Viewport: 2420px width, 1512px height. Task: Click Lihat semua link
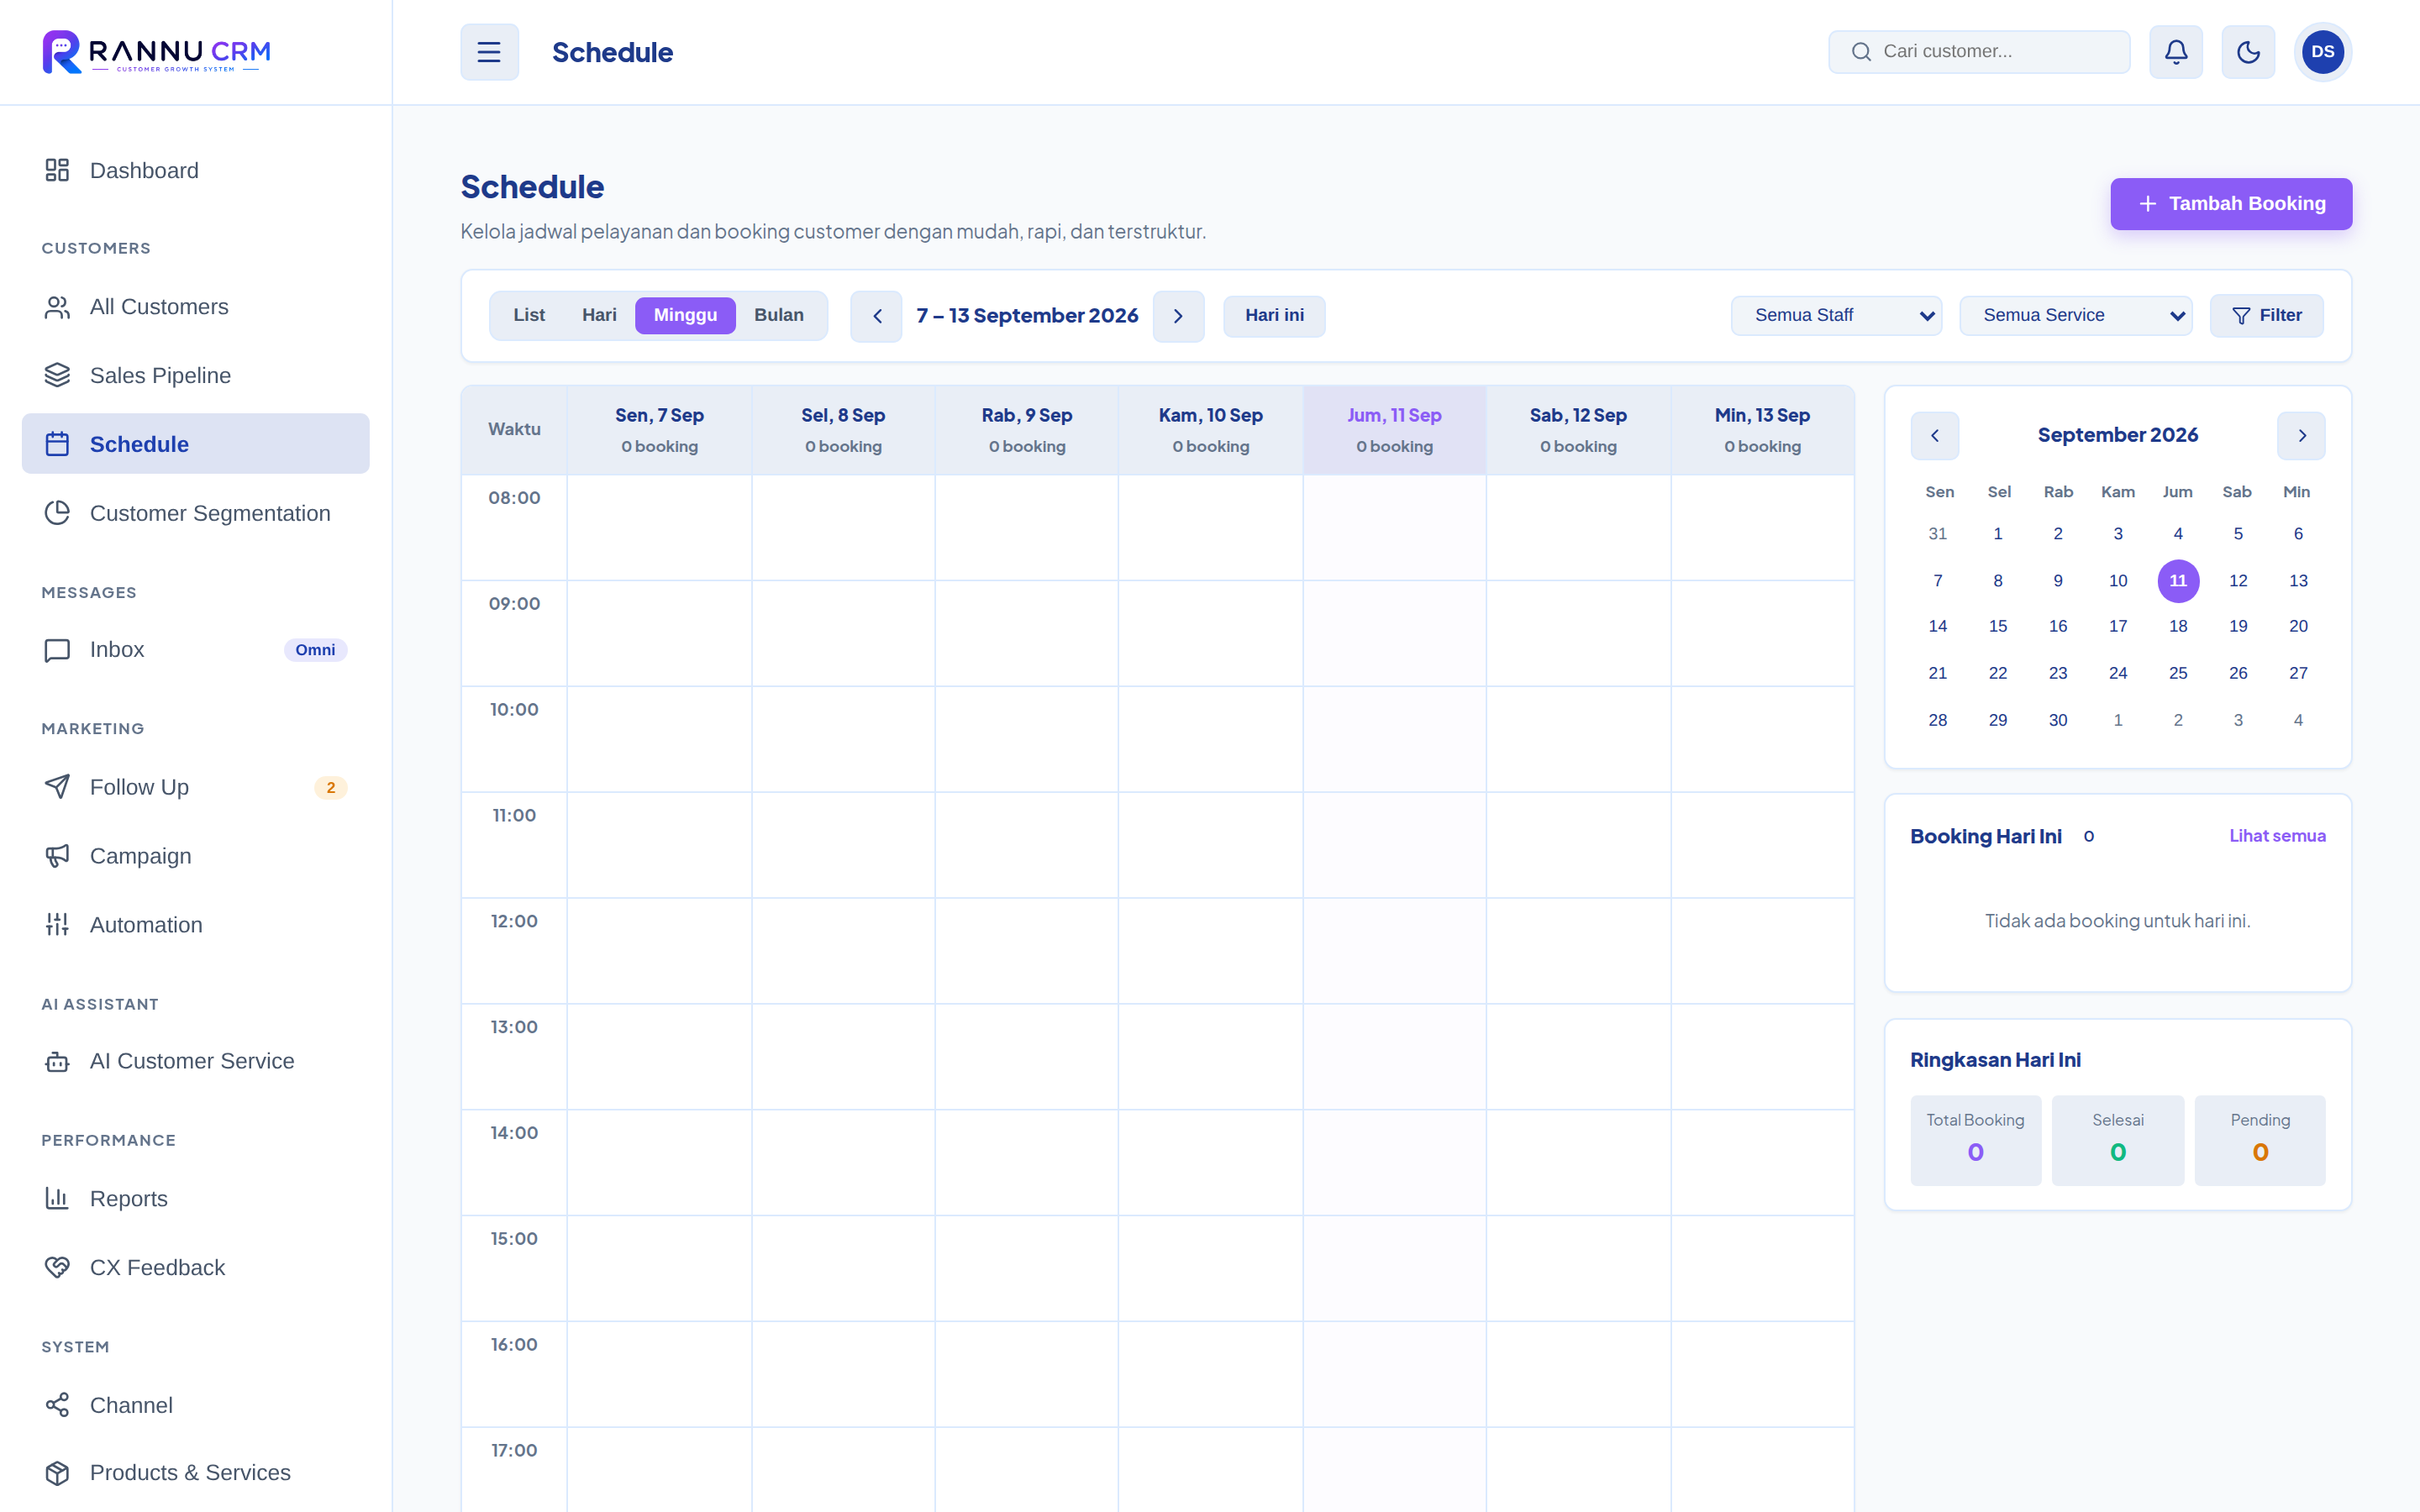(x=2277, y=836)
